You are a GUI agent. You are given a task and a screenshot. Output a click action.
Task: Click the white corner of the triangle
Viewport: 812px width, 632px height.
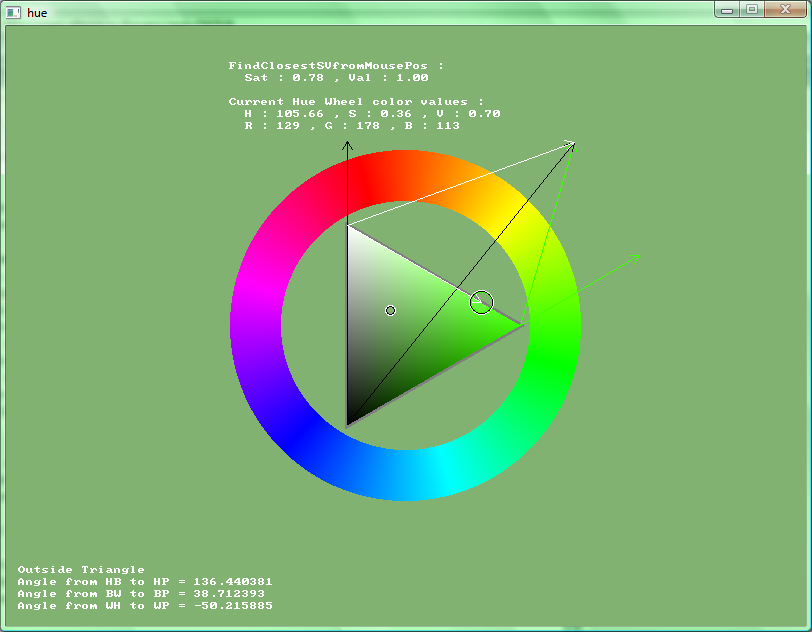[350, 229]
